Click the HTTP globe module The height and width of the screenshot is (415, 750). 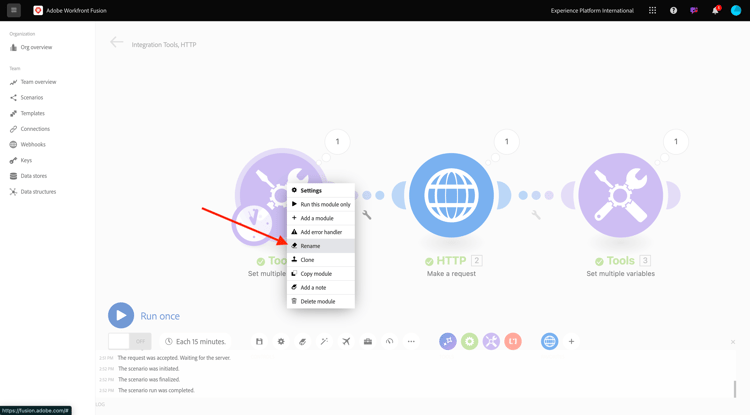click(x=452, y=195)
